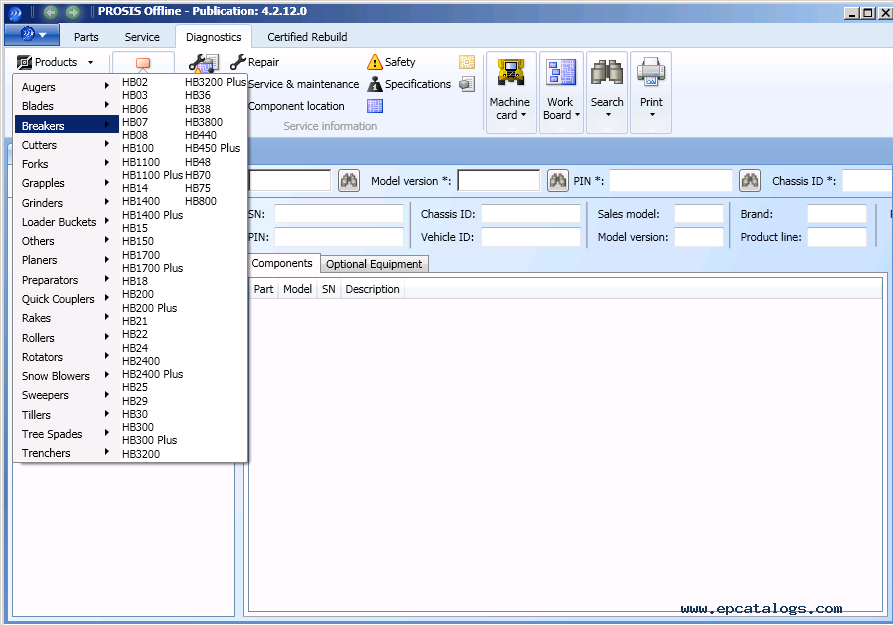This screenshot has width=893, height=625.
Task: Choose breaker model HB3800
Action: (x=204, y=122)
